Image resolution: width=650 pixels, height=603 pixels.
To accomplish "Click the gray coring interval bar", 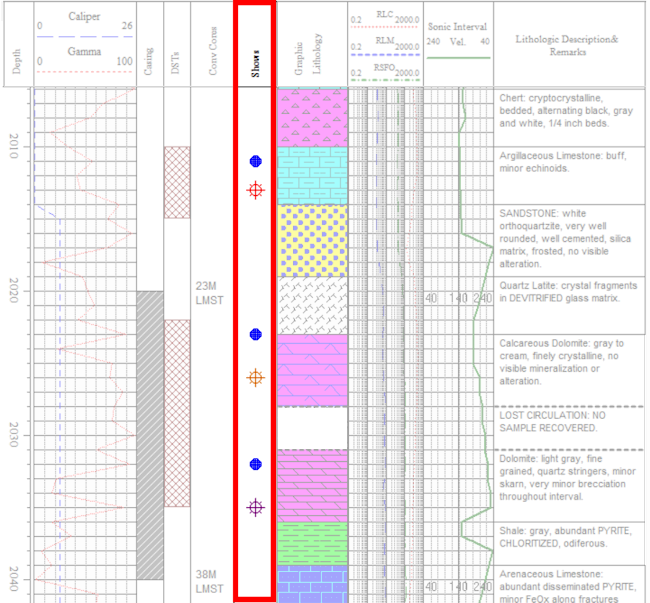I will tap(149, 435).
